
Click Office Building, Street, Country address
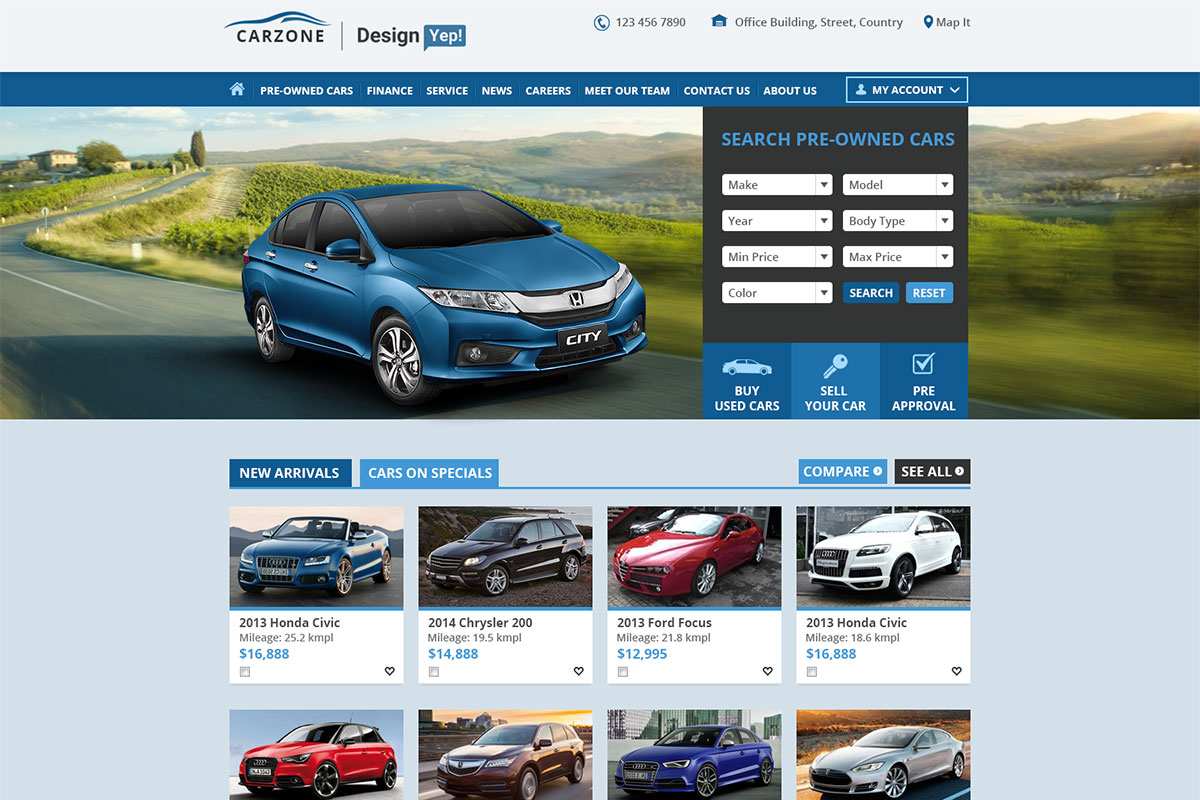818,22
